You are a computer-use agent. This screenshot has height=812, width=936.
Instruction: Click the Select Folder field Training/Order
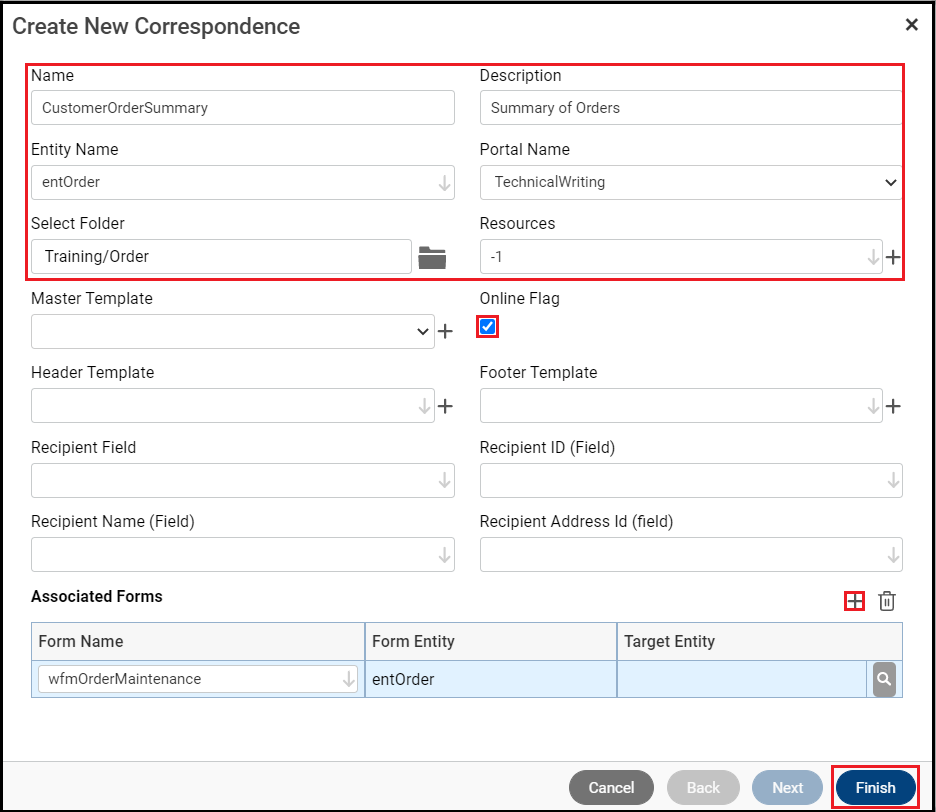click(x=221, y=257)
